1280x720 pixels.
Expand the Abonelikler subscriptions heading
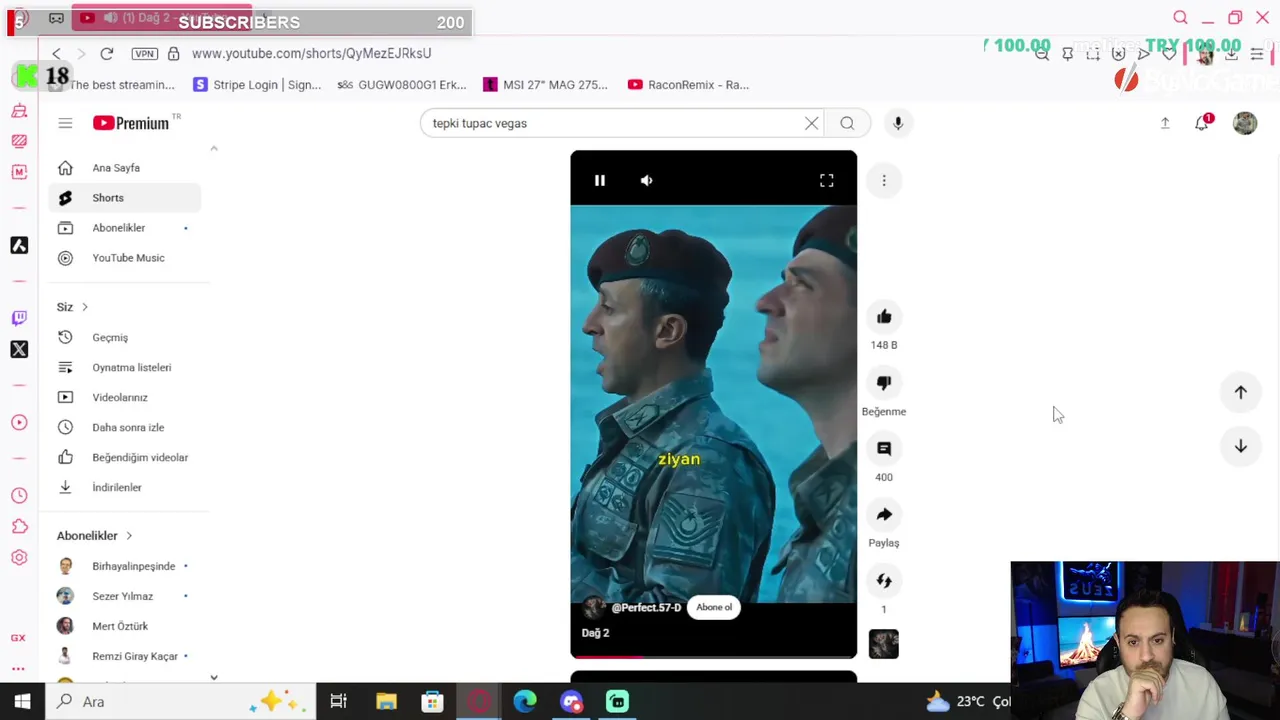(94, 536)
